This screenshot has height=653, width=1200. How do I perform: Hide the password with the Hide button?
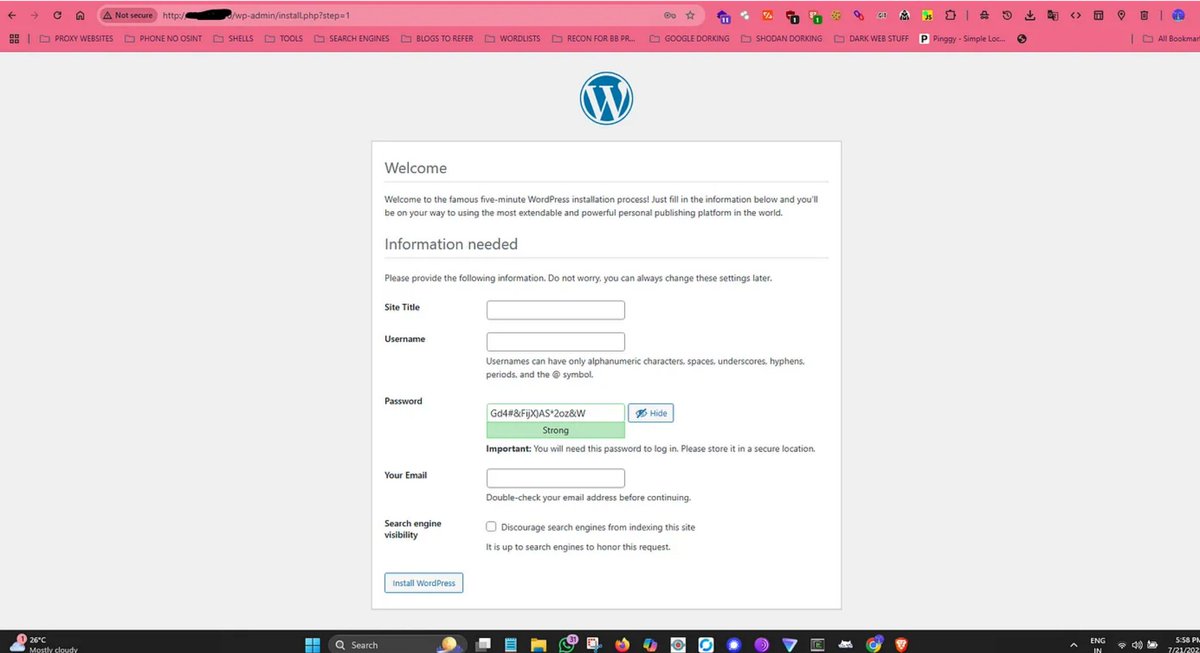tap(651, 413)
